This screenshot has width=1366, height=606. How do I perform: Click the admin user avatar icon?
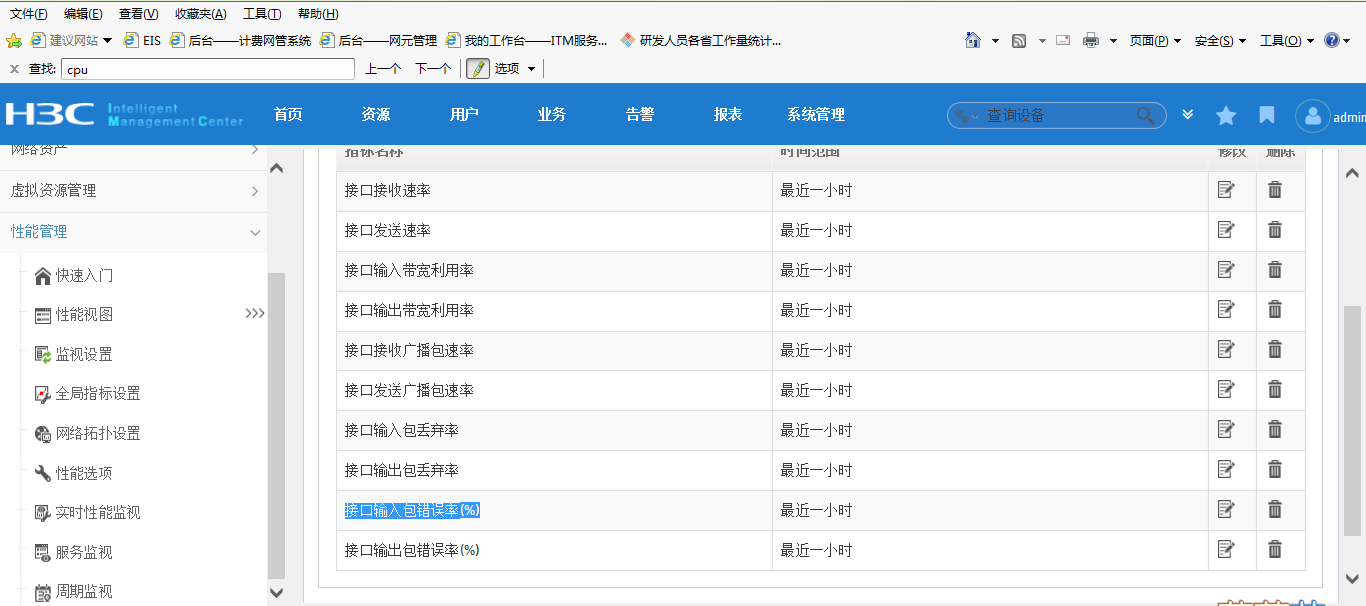1312,117
